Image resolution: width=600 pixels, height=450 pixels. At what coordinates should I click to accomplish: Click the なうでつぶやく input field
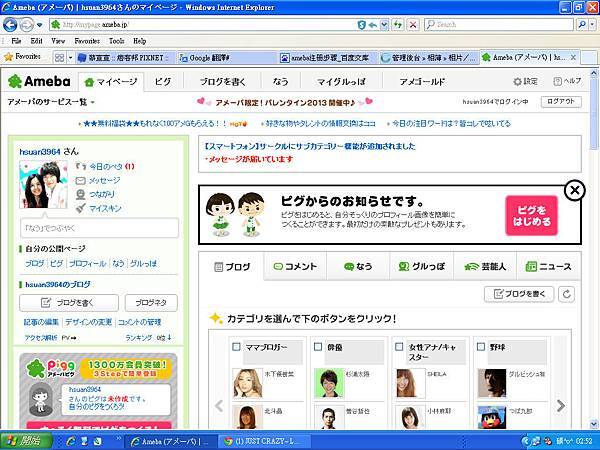[99, 228]
